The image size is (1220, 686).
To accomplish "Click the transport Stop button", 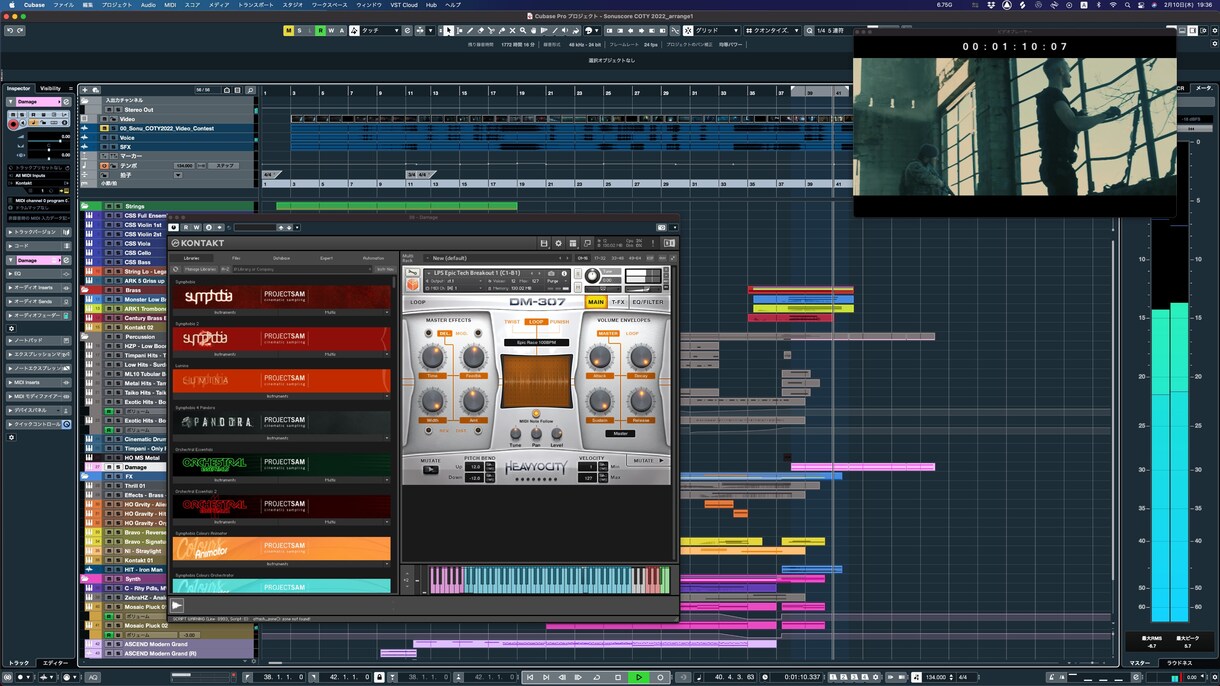I will click(618, 677).
